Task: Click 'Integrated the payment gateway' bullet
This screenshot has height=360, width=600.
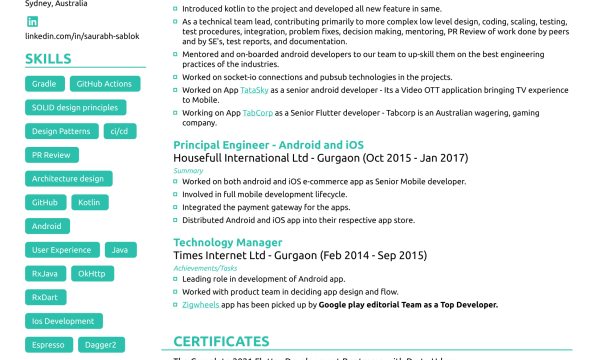Action: pyautogui.click(x=266, y=207)
